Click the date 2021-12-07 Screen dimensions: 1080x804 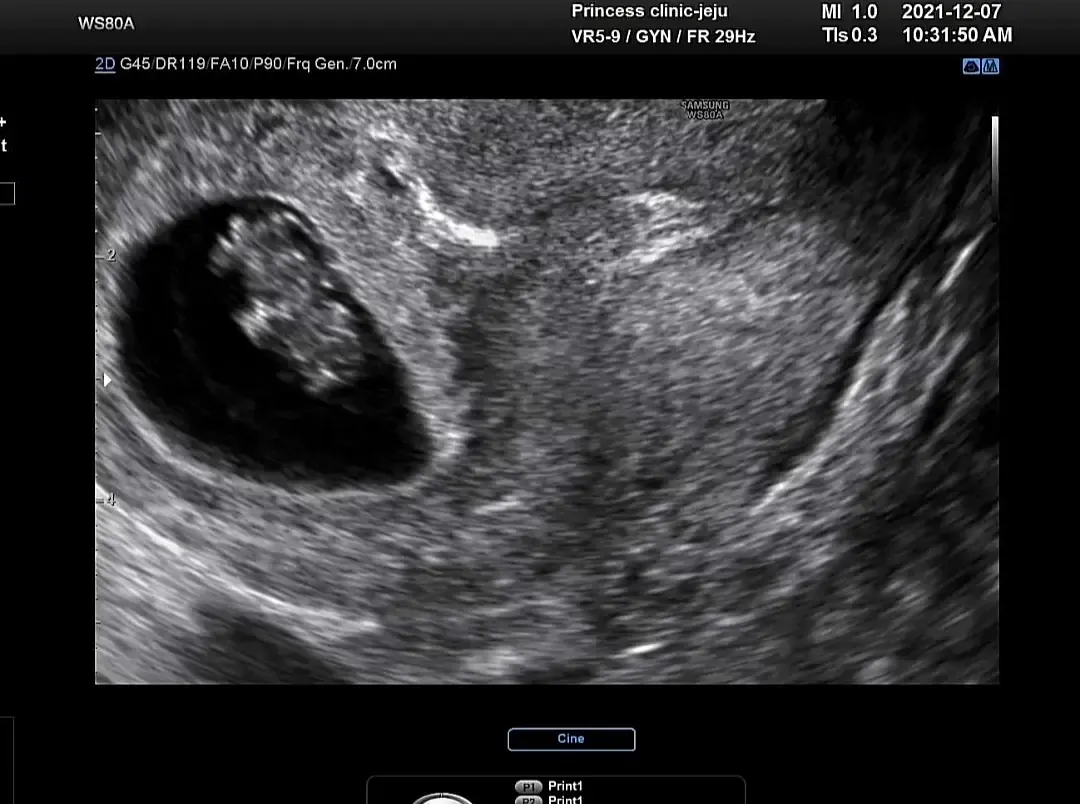(951, 12)
